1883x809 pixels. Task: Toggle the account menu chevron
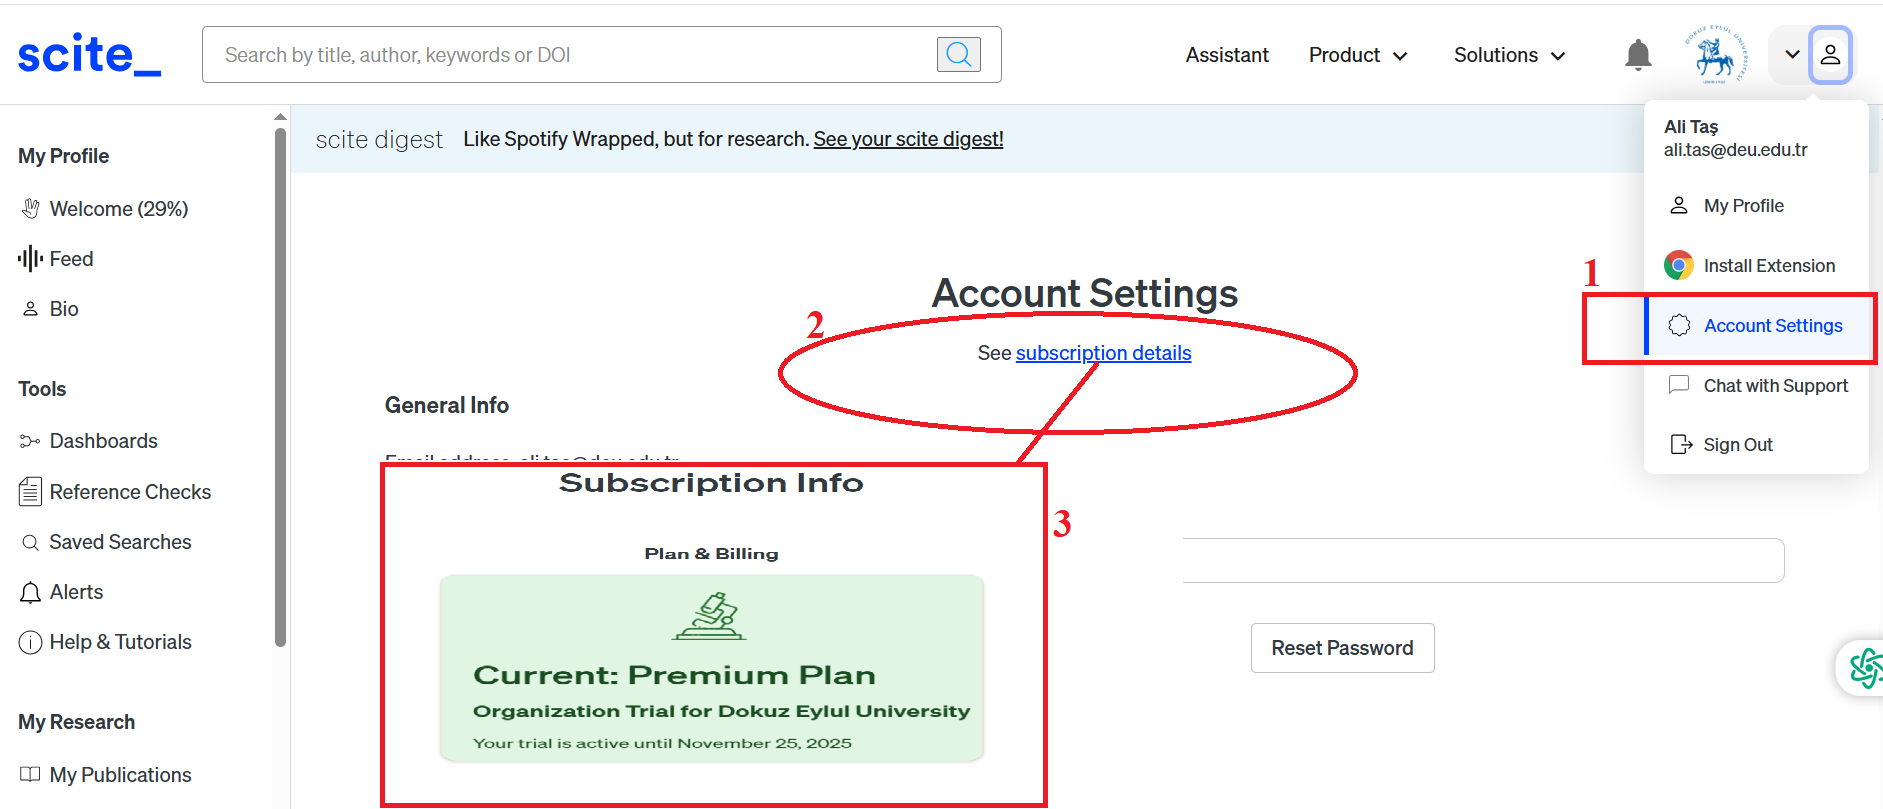click(1792, 55)
